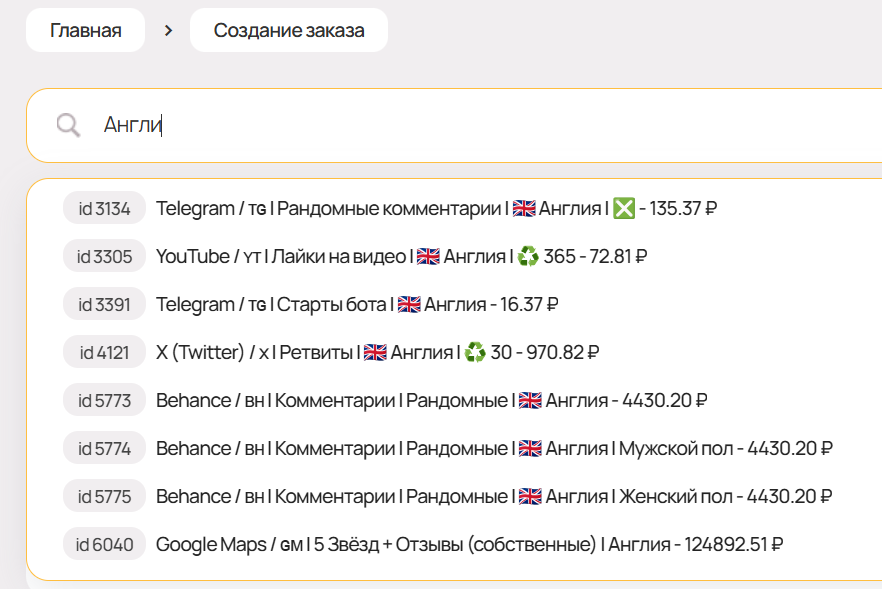
Task: Open Создание заказа breadcrumb
Action: tap(289, 30)
